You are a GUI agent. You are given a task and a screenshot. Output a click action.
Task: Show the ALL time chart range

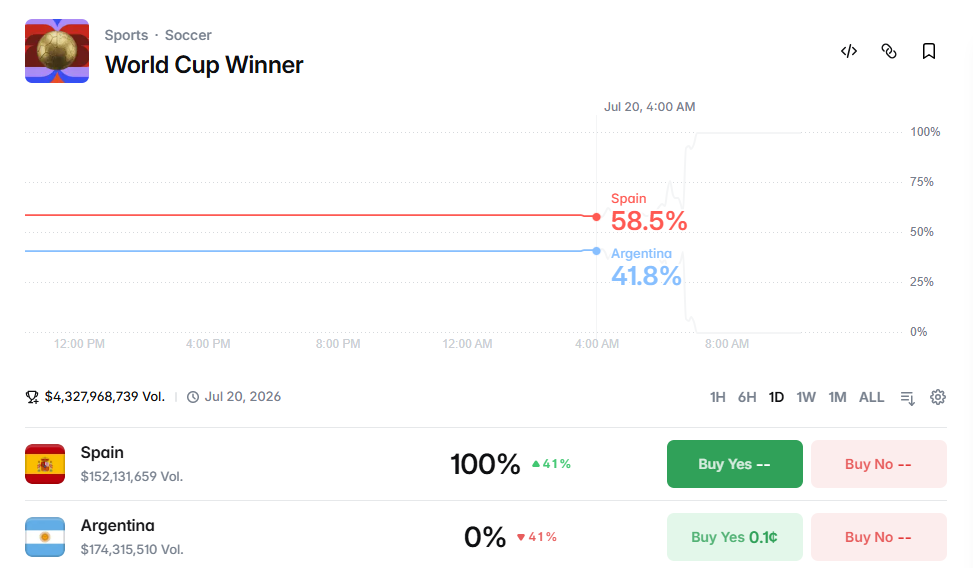click(x=871, y=397)
